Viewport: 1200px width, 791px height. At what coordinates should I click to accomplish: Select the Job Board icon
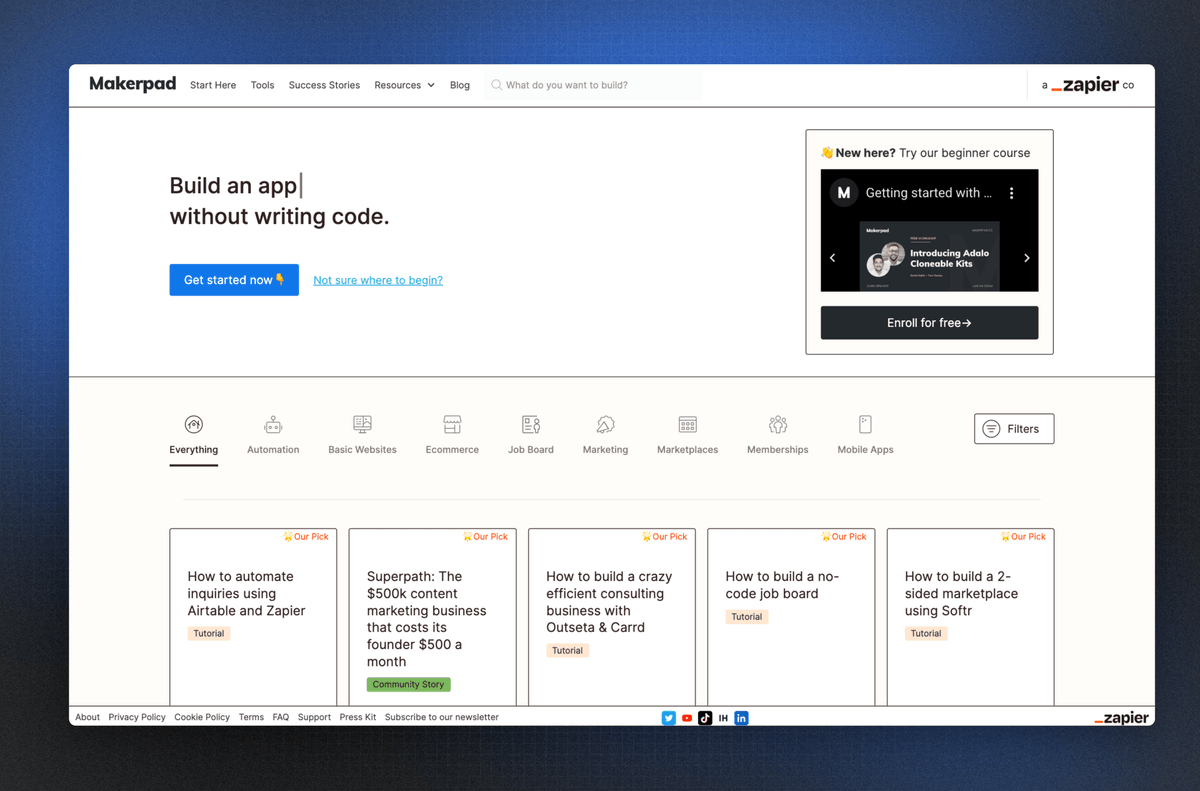(x=531, y=424)
